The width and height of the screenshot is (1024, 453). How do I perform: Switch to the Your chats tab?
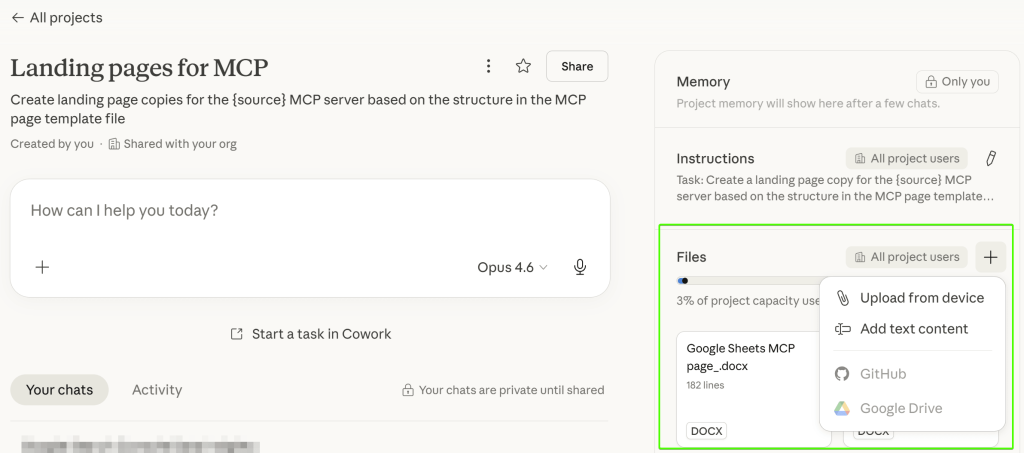[x=59, y=390]
